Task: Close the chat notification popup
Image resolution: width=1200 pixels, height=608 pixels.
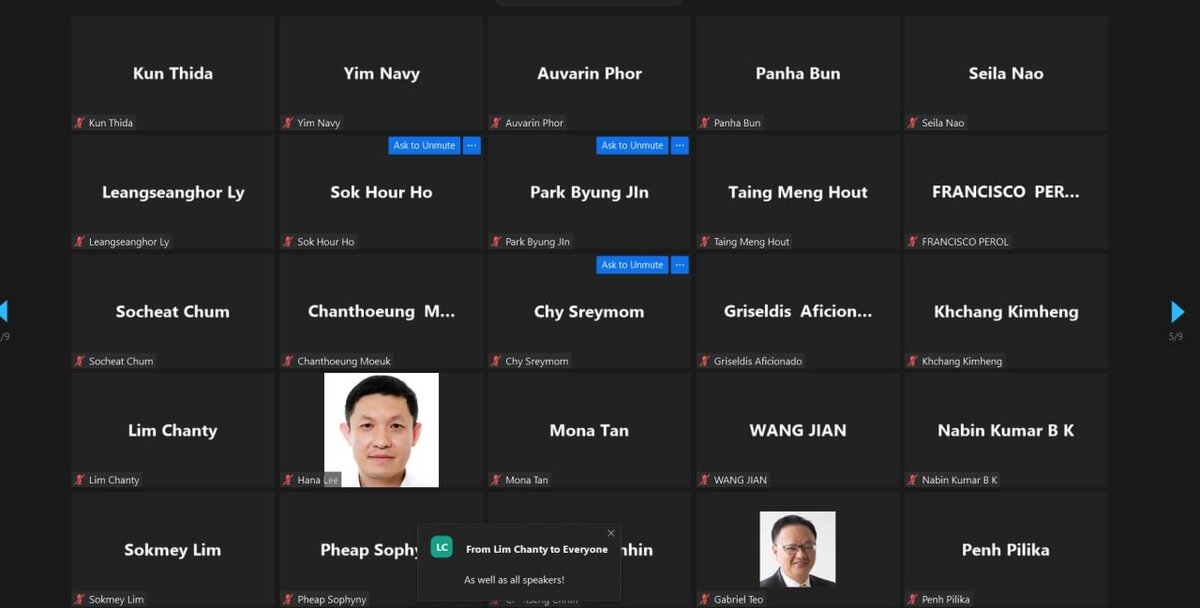Action: click(611, 533)
